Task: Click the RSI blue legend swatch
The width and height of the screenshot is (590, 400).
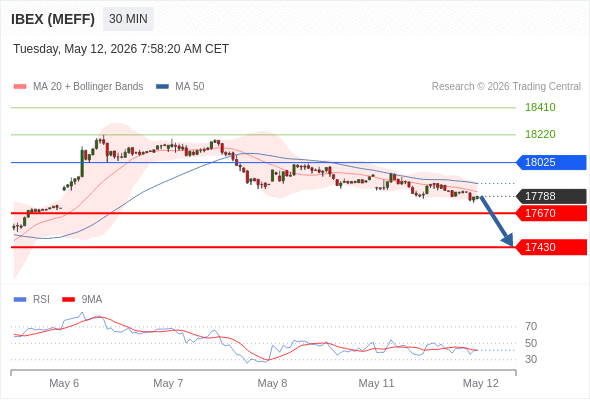Action: coord(20,300)
